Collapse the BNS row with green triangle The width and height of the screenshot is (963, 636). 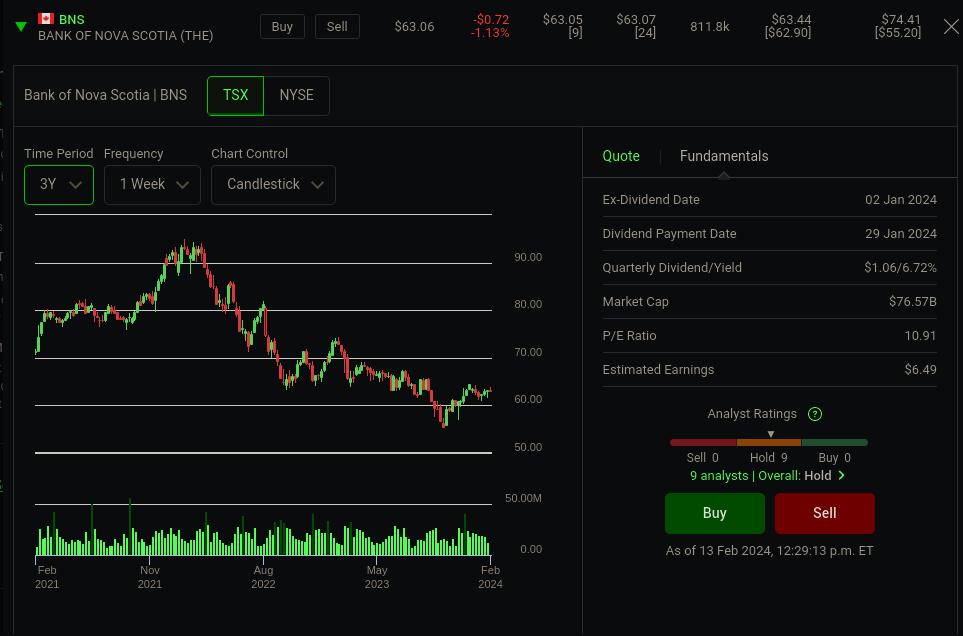click(x=21, y=26)
